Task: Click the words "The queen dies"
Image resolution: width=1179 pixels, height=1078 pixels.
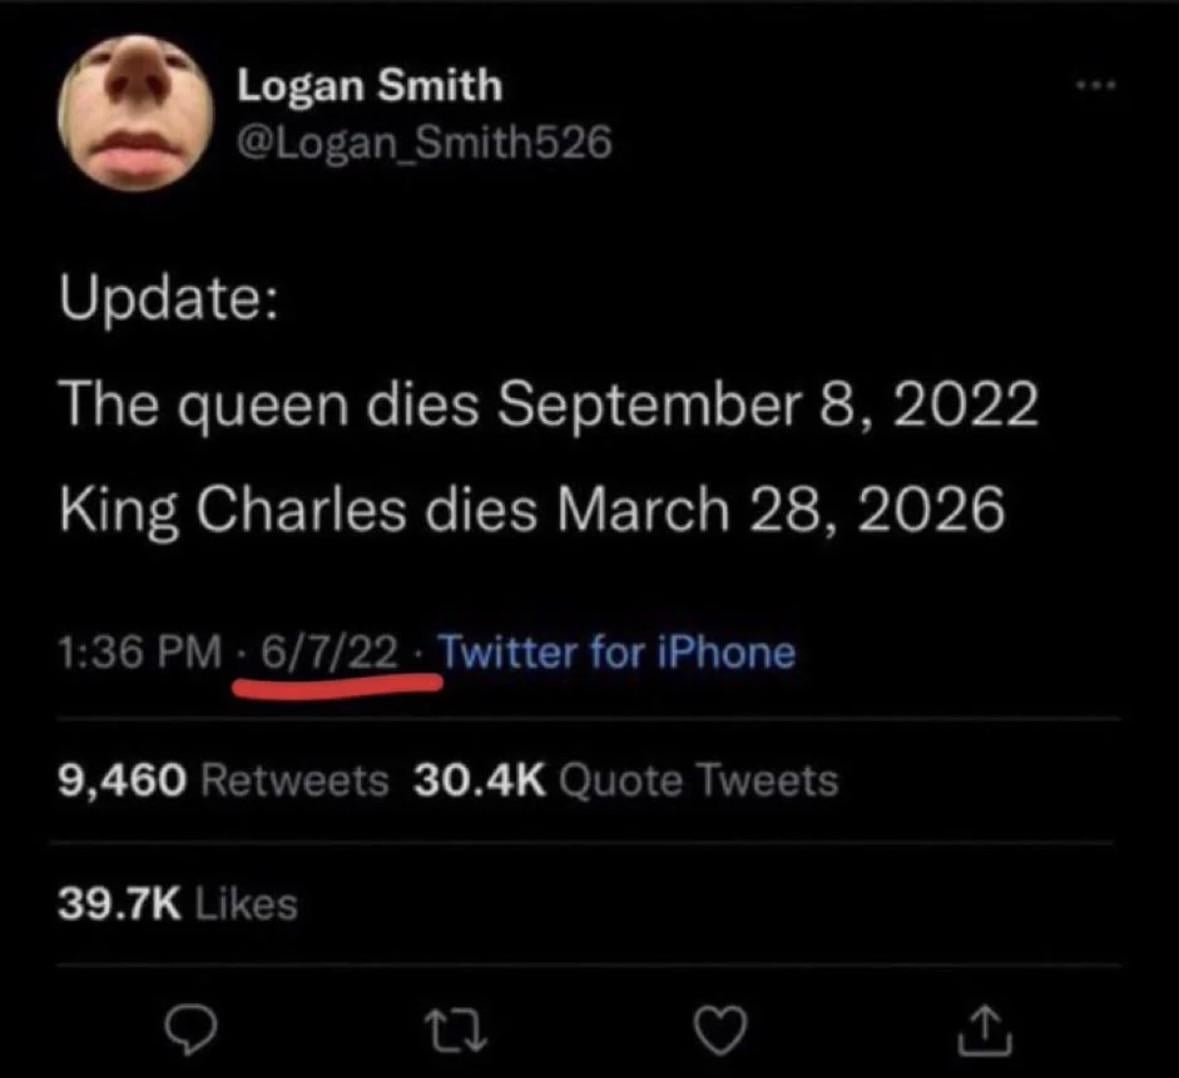Action: [x=268, y=404]
